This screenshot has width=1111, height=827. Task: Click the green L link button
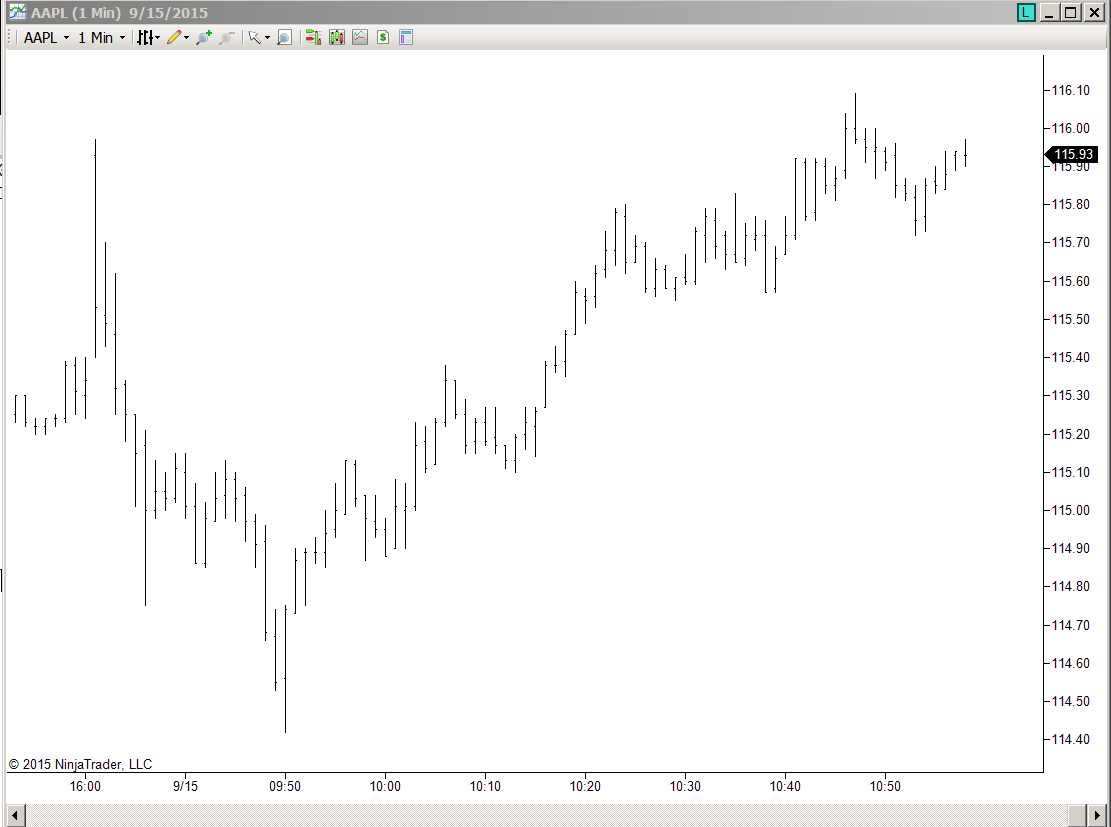point(1025,12)
